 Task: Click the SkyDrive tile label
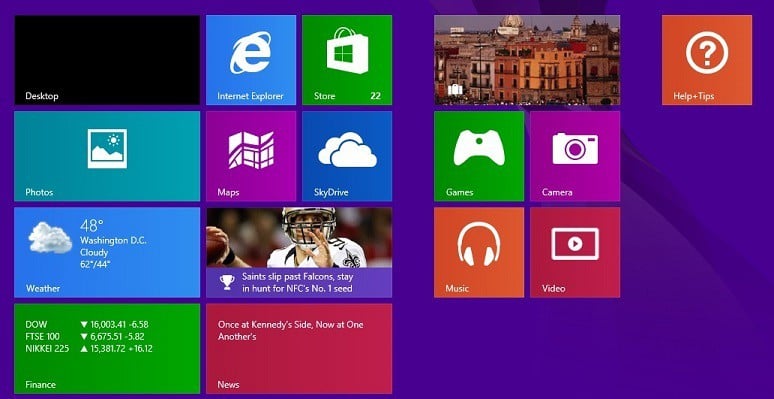click(331, 193)
